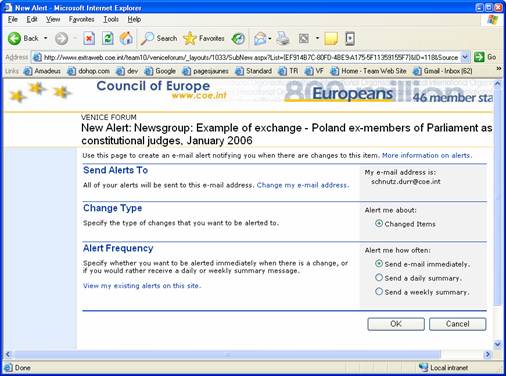506x376 pixels.
Task: Click the yellow note Discuss icon
Action: tap(331, 39)
